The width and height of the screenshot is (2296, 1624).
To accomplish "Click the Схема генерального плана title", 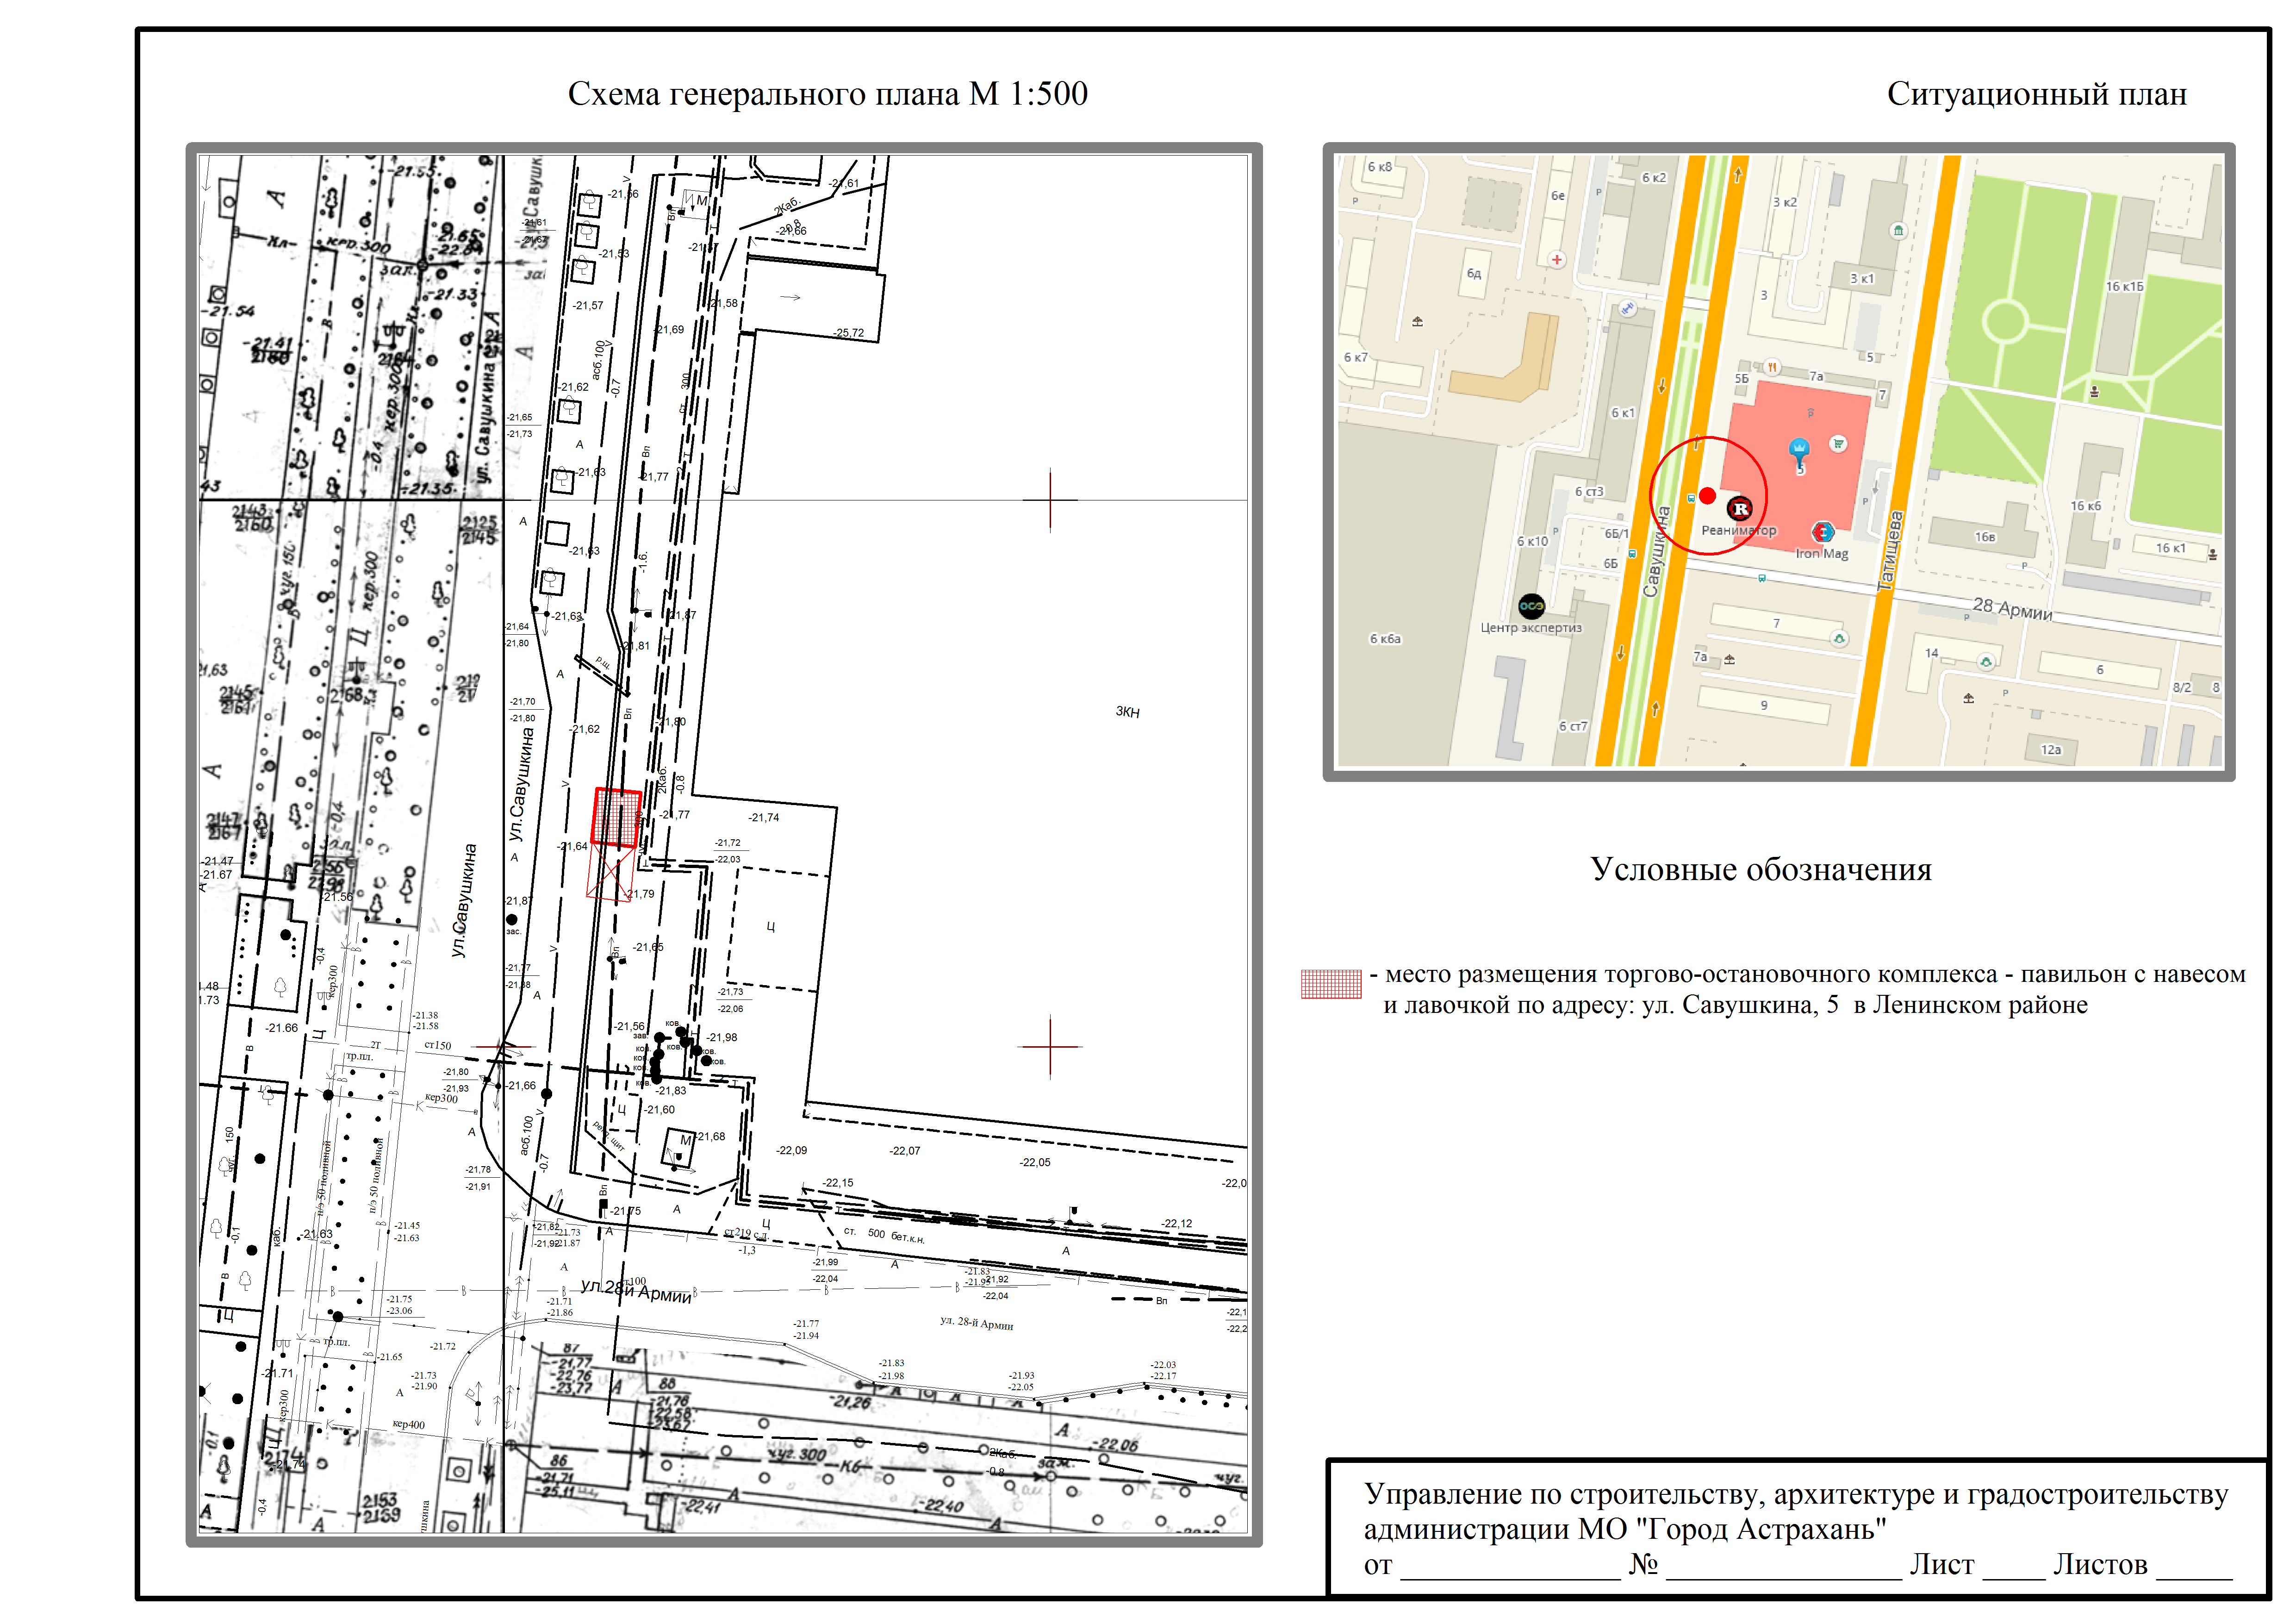I will pyautogui.click(x=827, y=94).
